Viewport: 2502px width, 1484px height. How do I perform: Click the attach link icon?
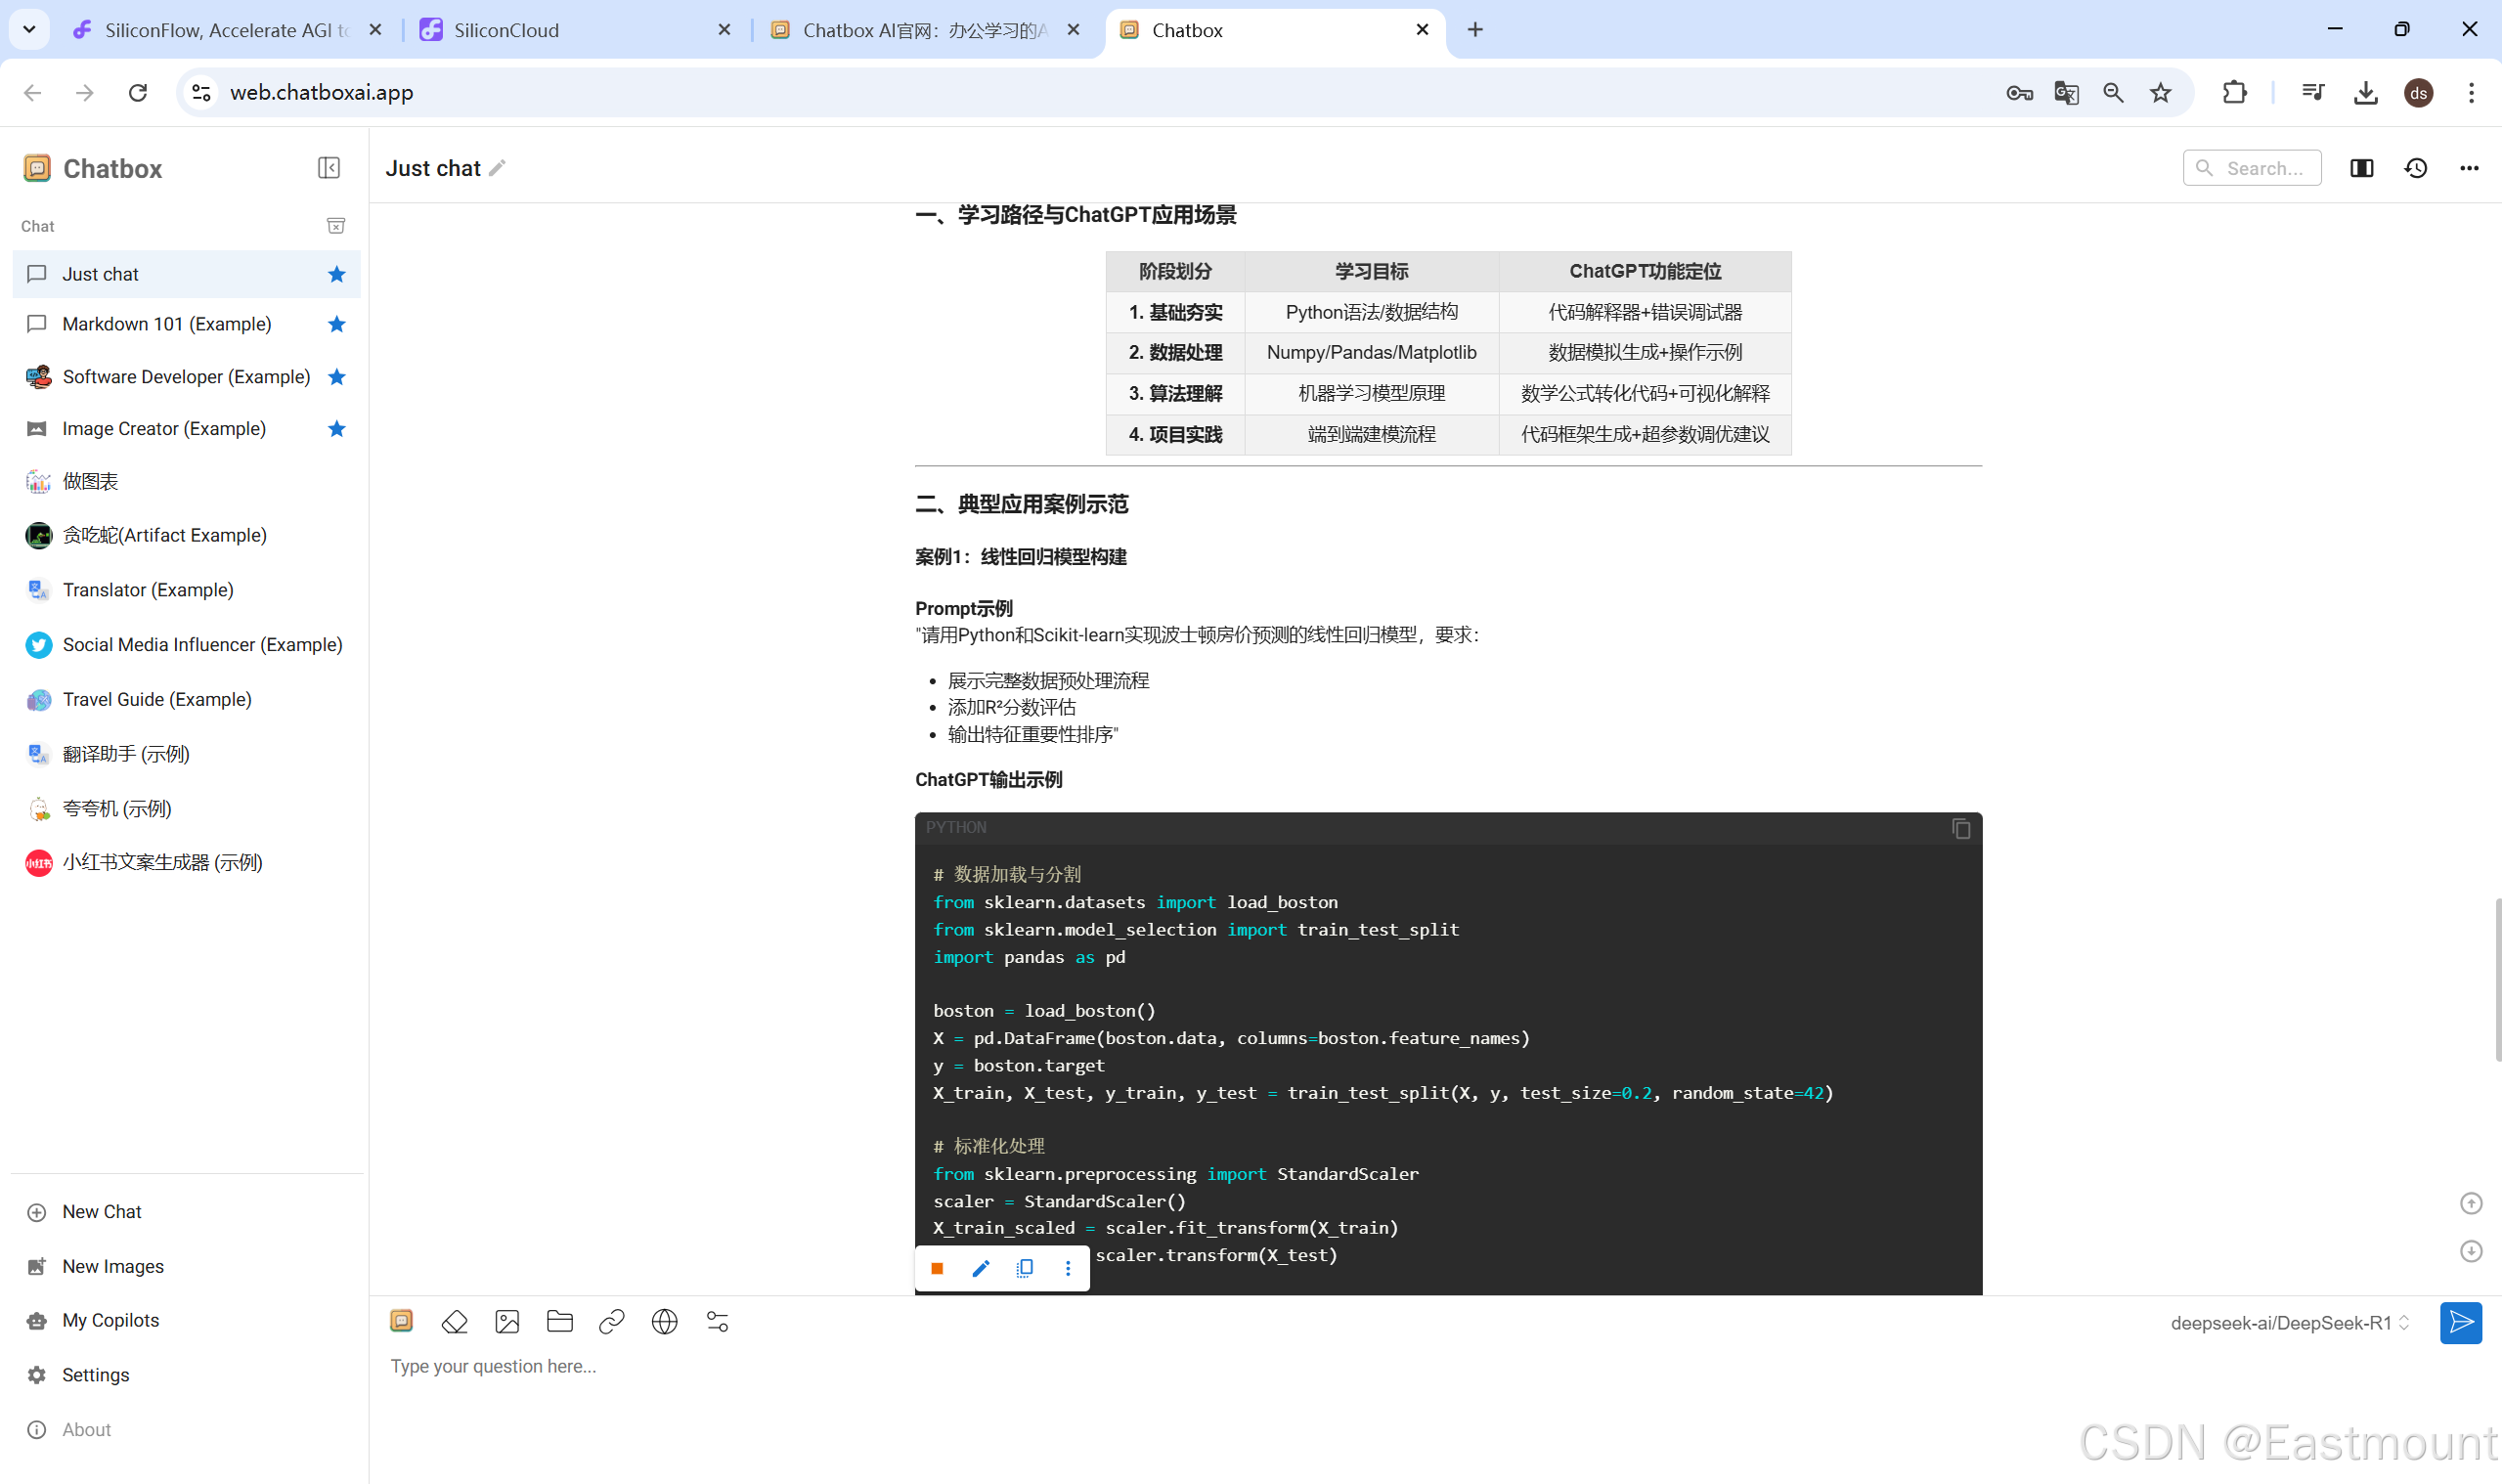pyautogui.click(x=611, y=1322)
